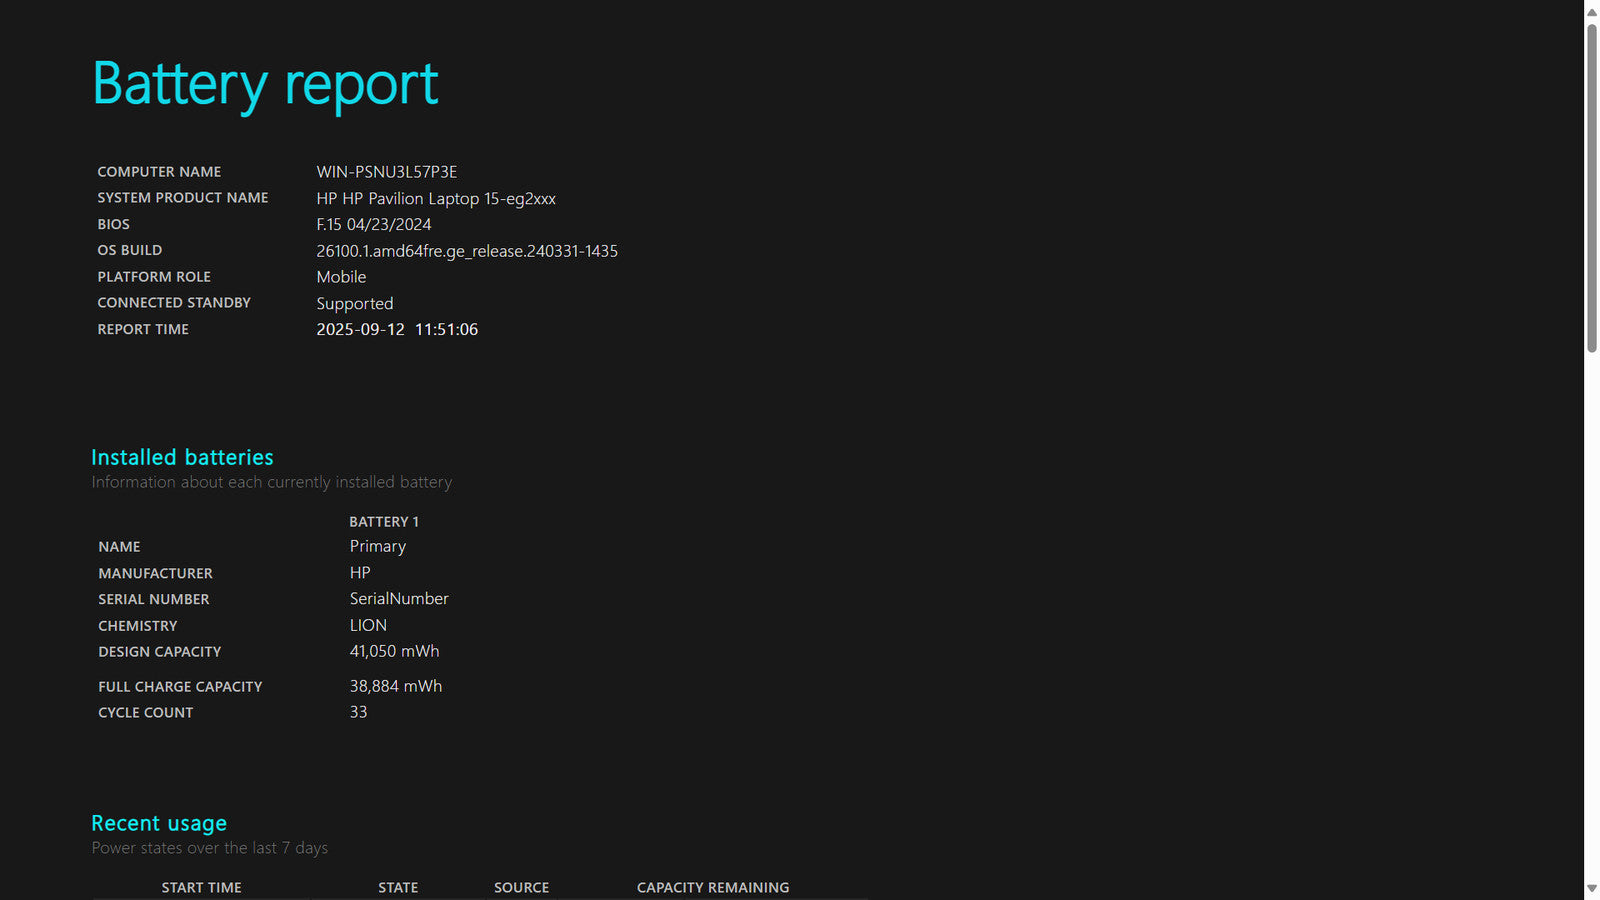Click the 'Installed batteries' section heading
The width and height of the screenshot is (1600, 900).
pos(182,457)
